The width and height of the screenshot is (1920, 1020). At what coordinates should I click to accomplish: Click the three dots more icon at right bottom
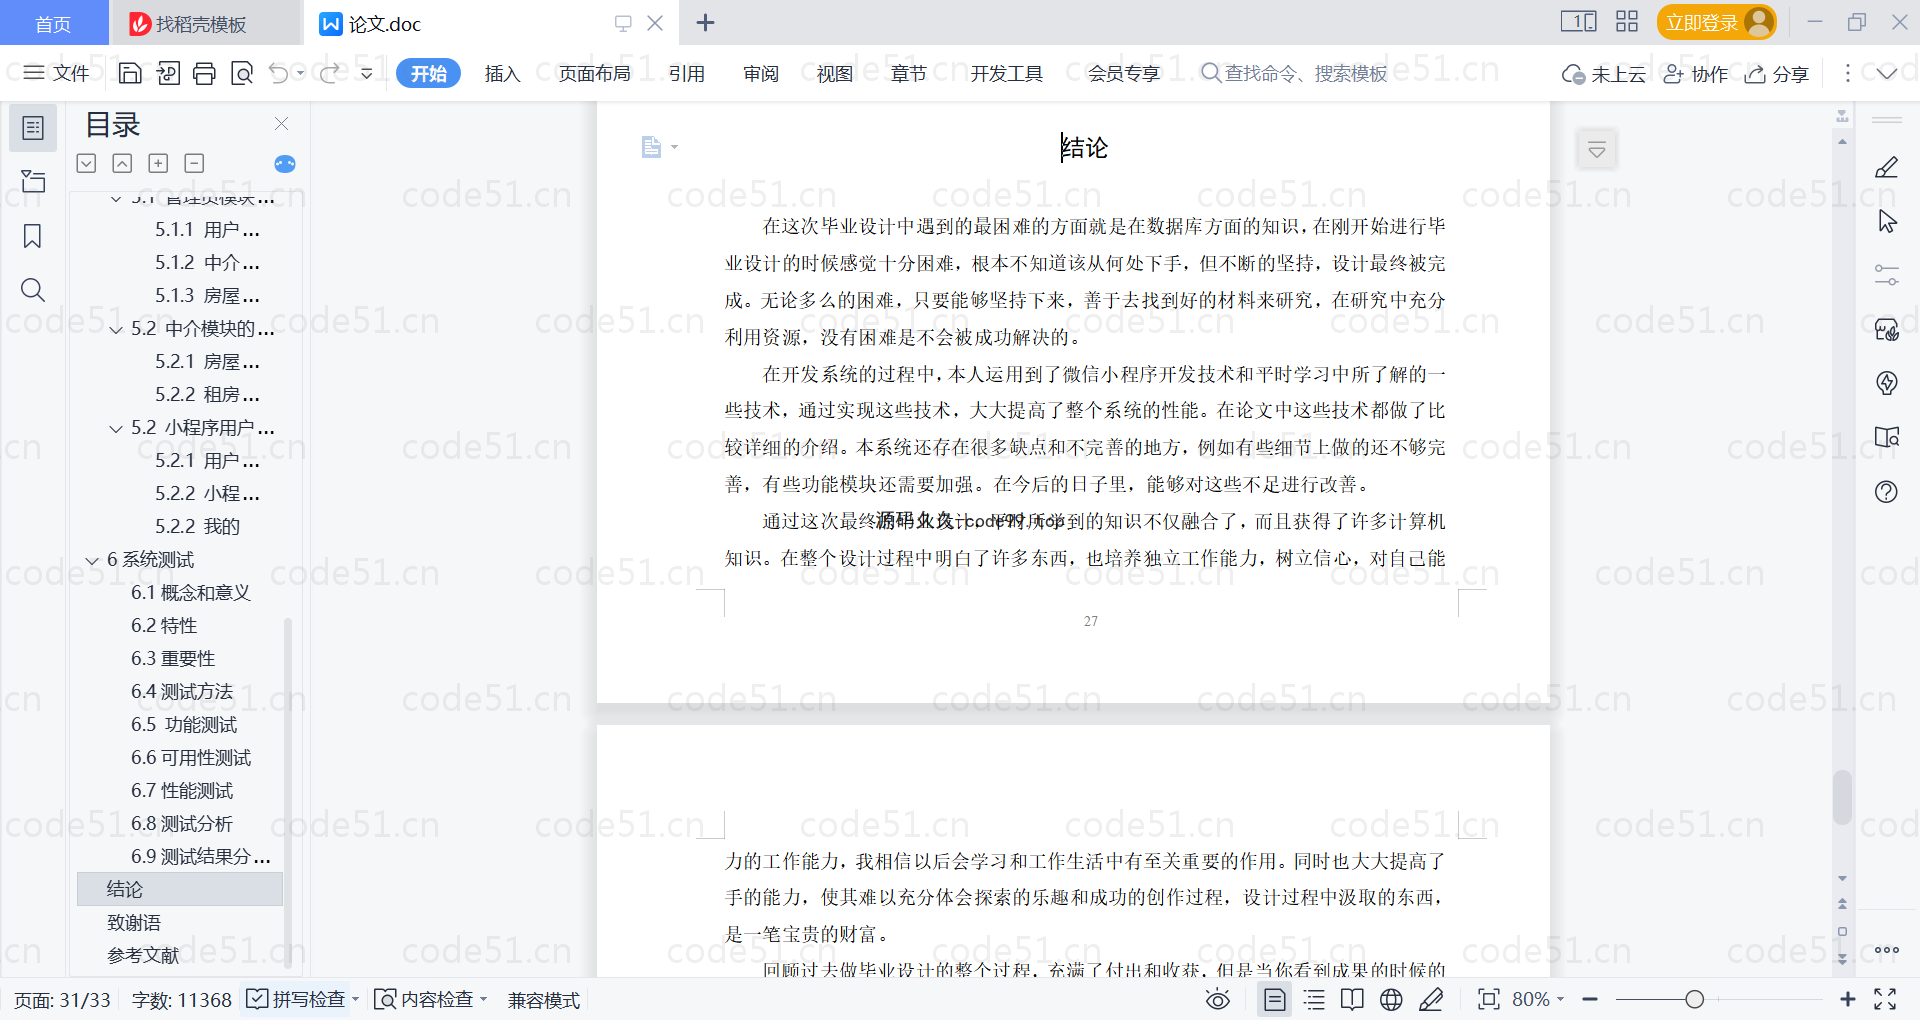click(1887, 950)
